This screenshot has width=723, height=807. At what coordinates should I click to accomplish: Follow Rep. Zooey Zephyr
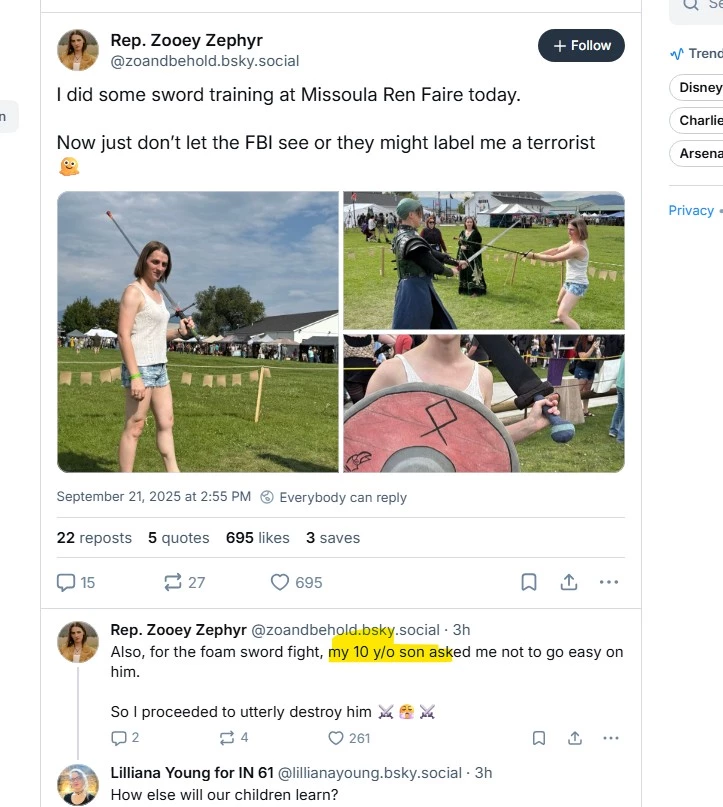[581, 46]
